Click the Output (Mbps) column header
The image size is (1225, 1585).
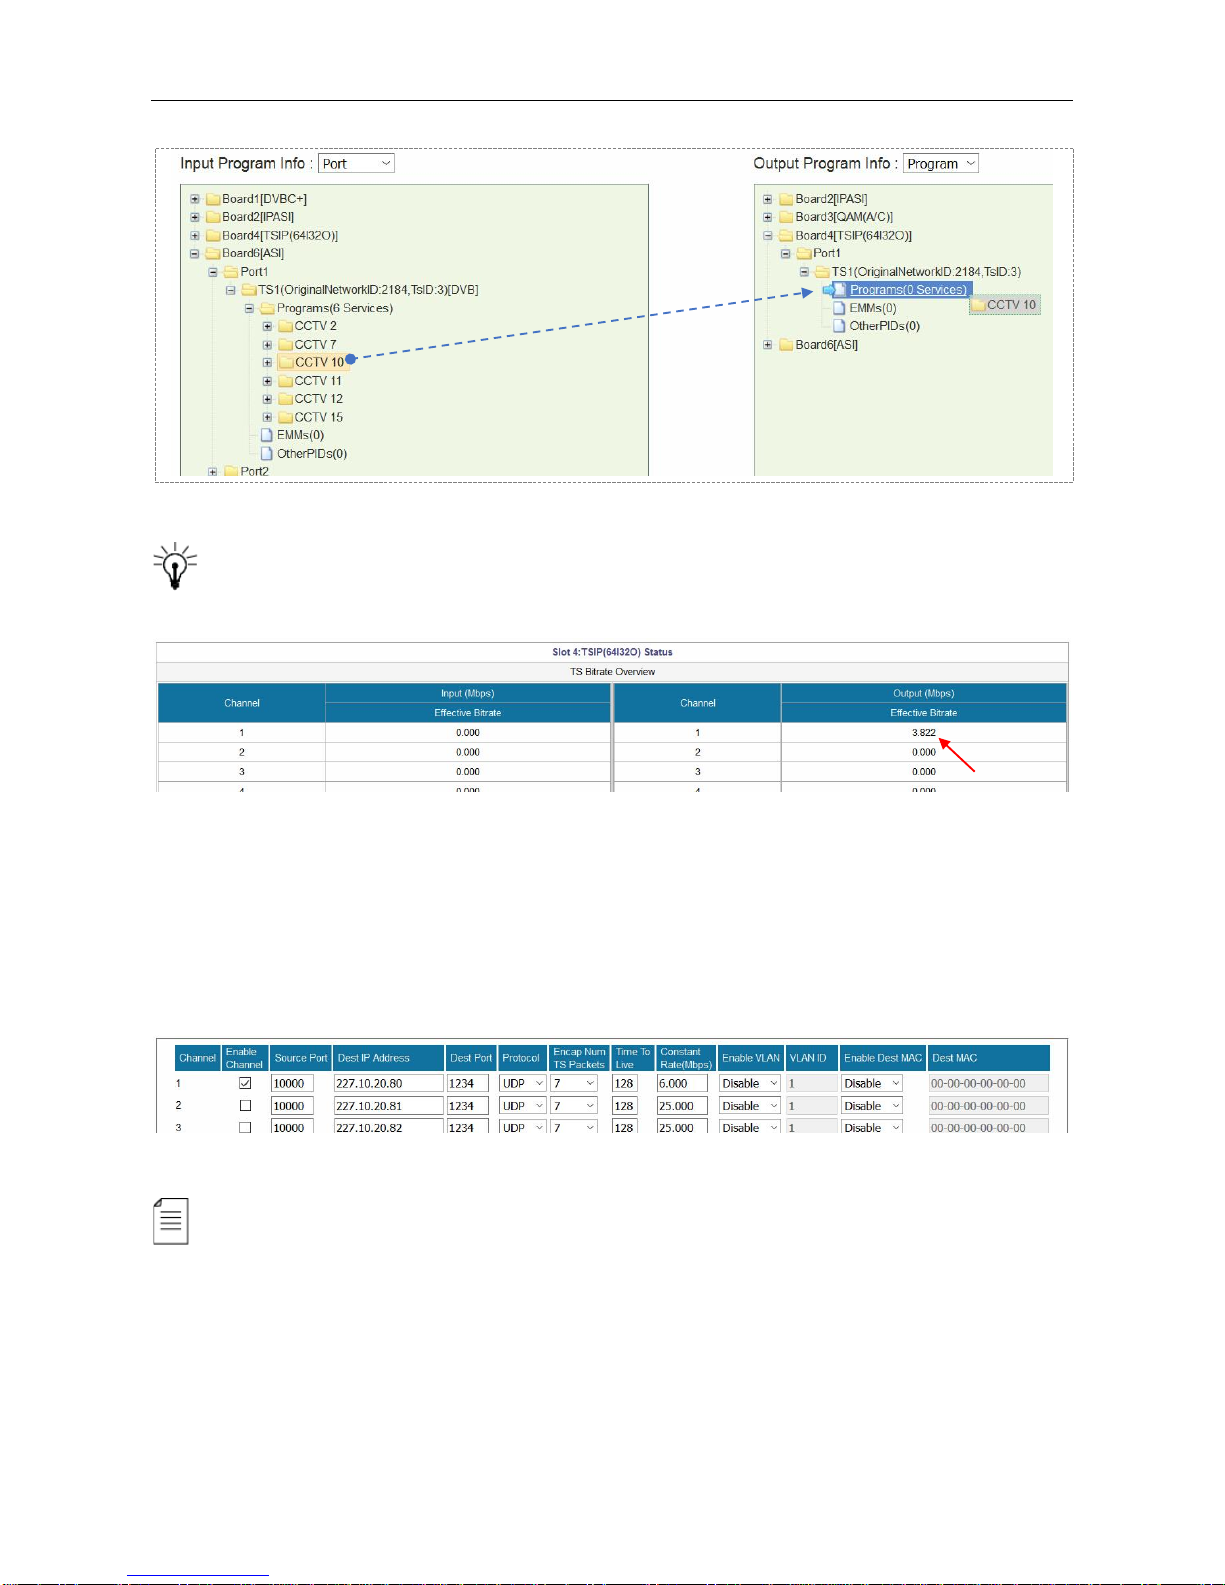coord(924,693)
